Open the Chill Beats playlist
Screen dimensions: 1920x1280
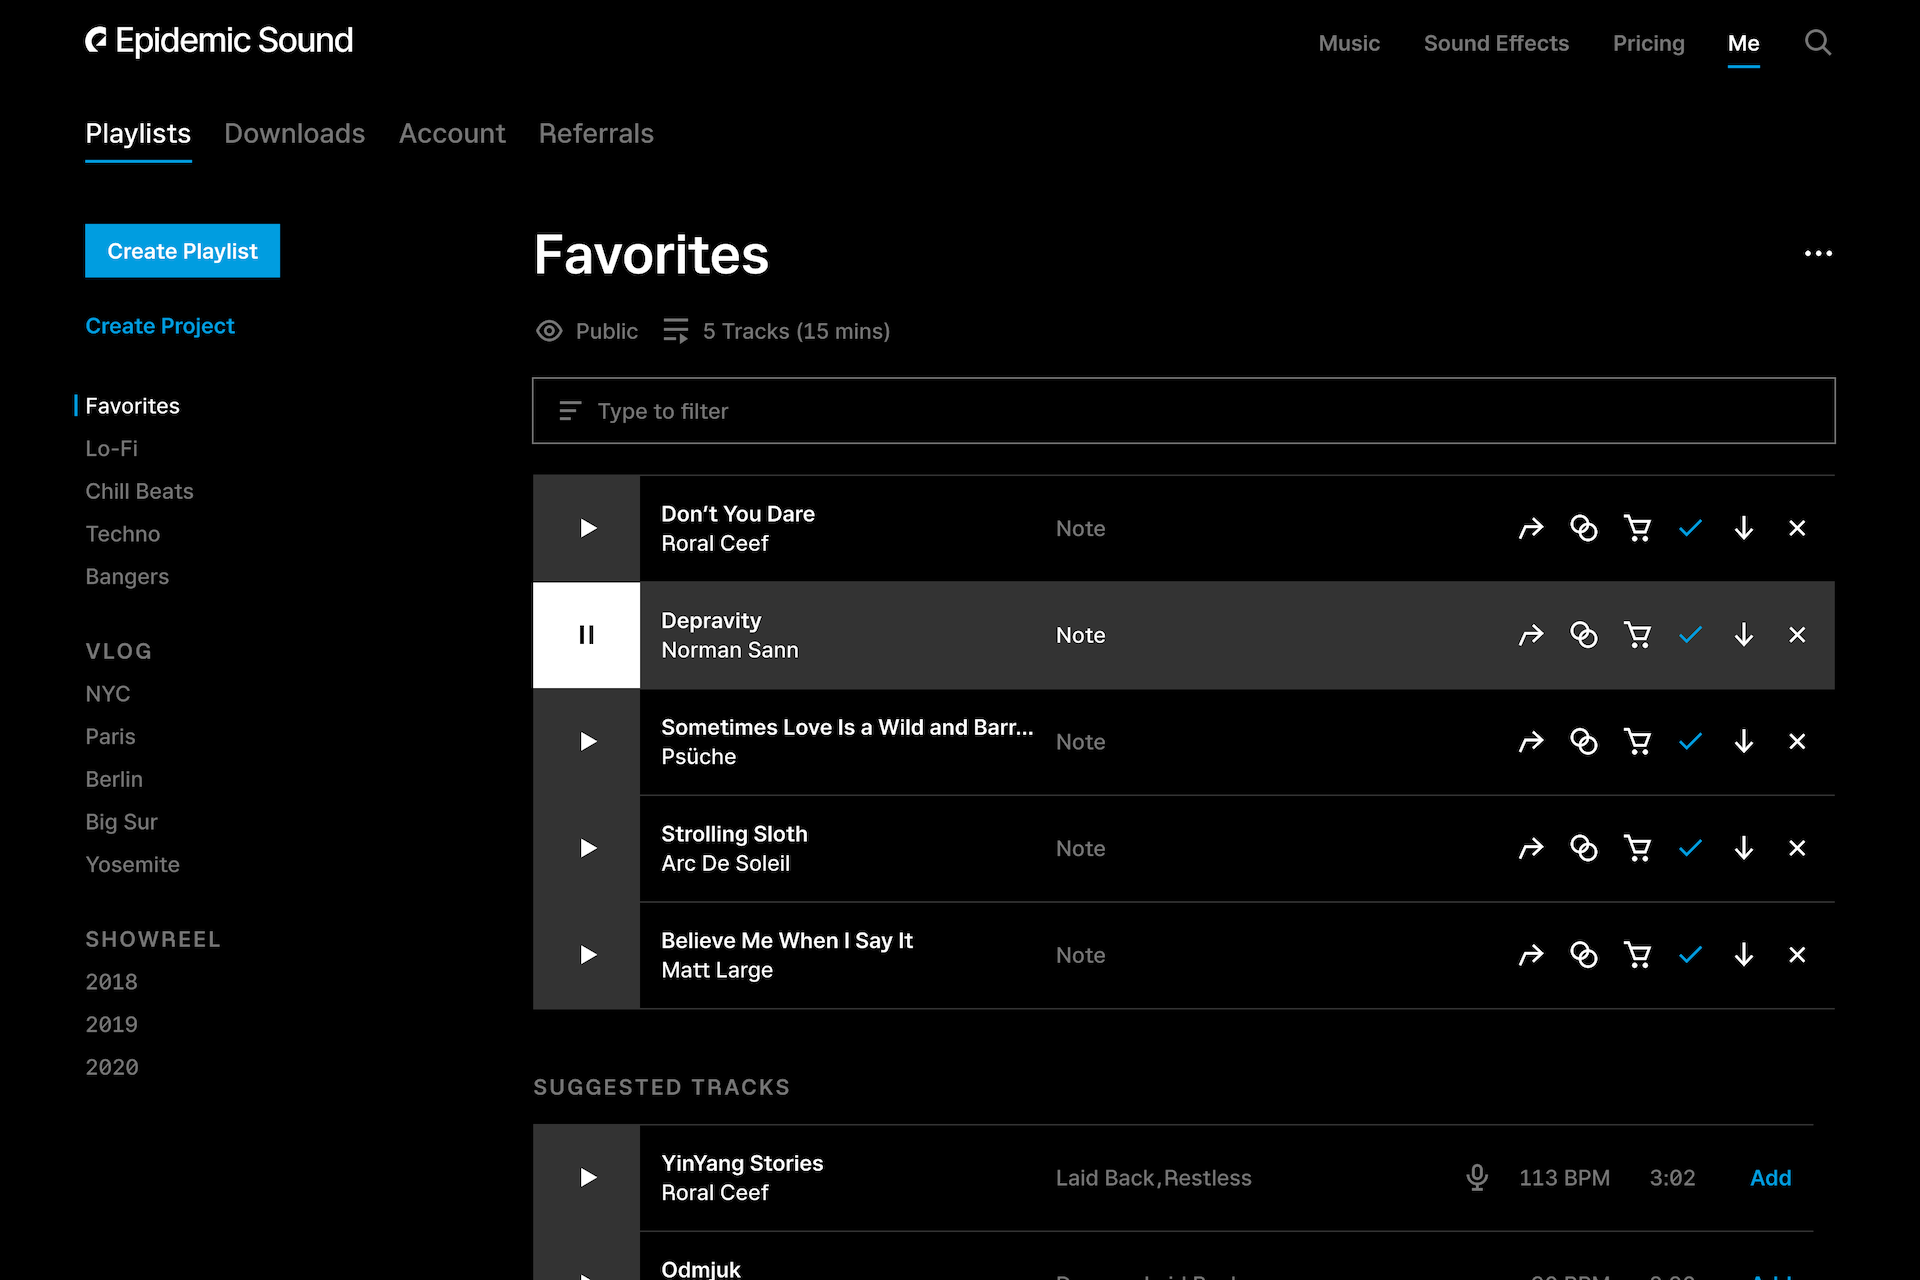(x=139, y=491)
